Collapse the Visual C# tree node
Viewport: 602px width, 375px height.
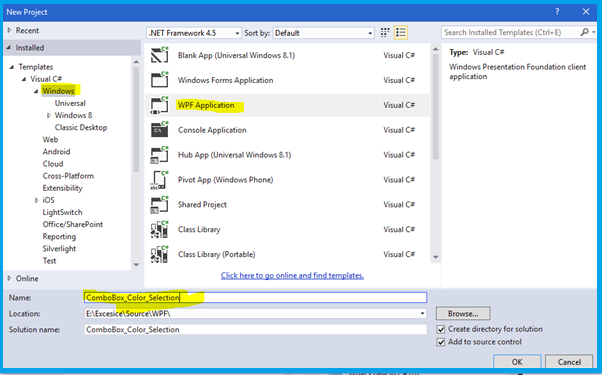pyautogui.click(x=24, y=79)
